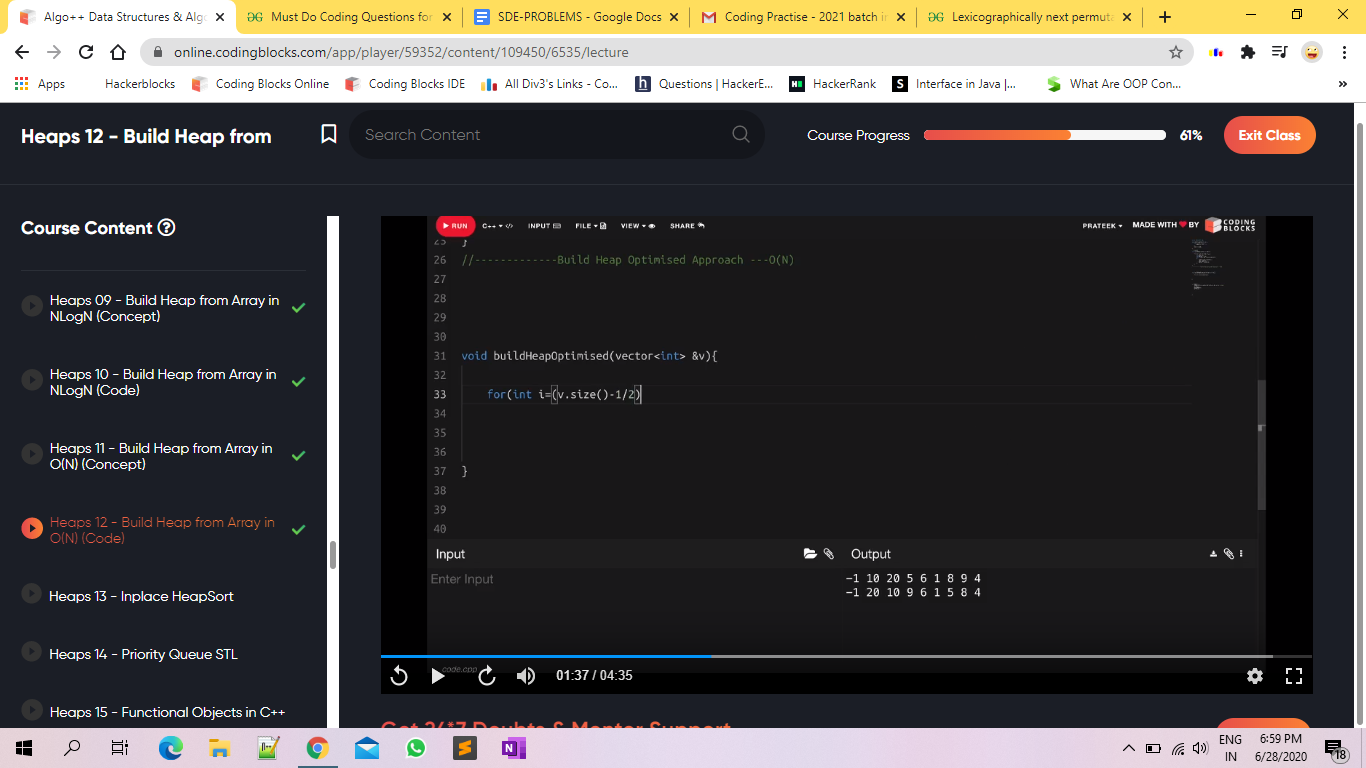Open the Chrome three-dot menu
Screen dimensions: 1366x768
tap(1345, 52)
